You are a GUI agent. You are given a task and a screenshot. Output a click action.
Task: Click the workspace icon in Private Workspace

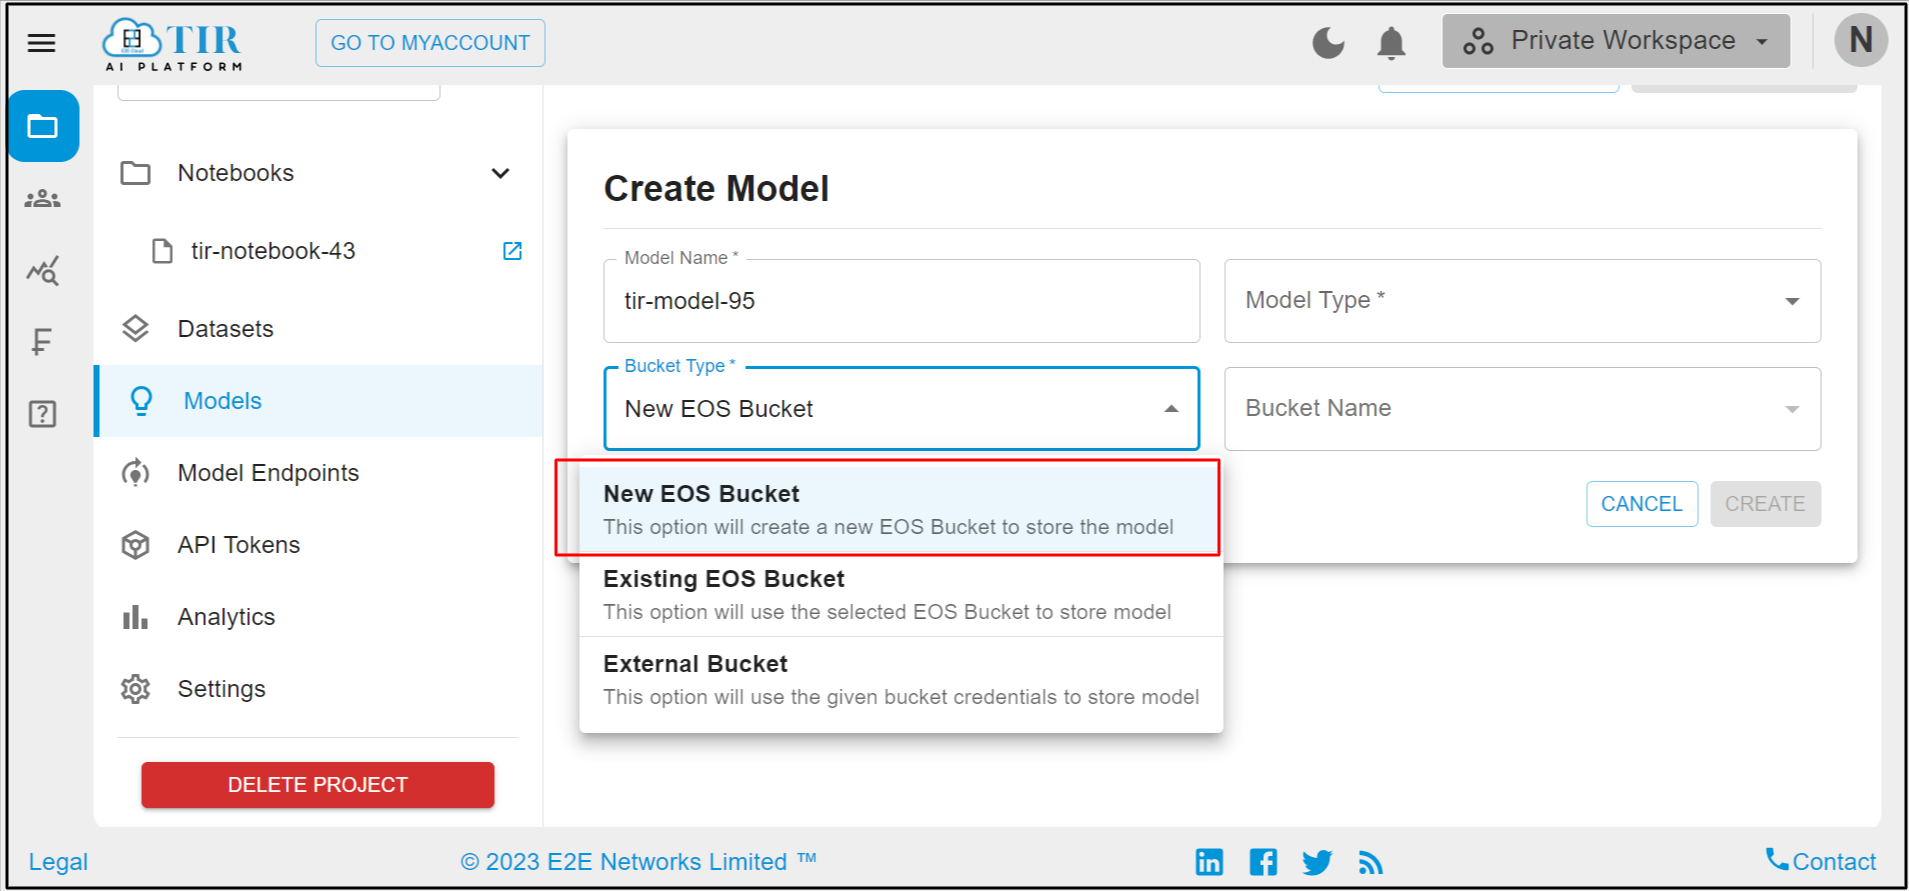(1478, 41)
